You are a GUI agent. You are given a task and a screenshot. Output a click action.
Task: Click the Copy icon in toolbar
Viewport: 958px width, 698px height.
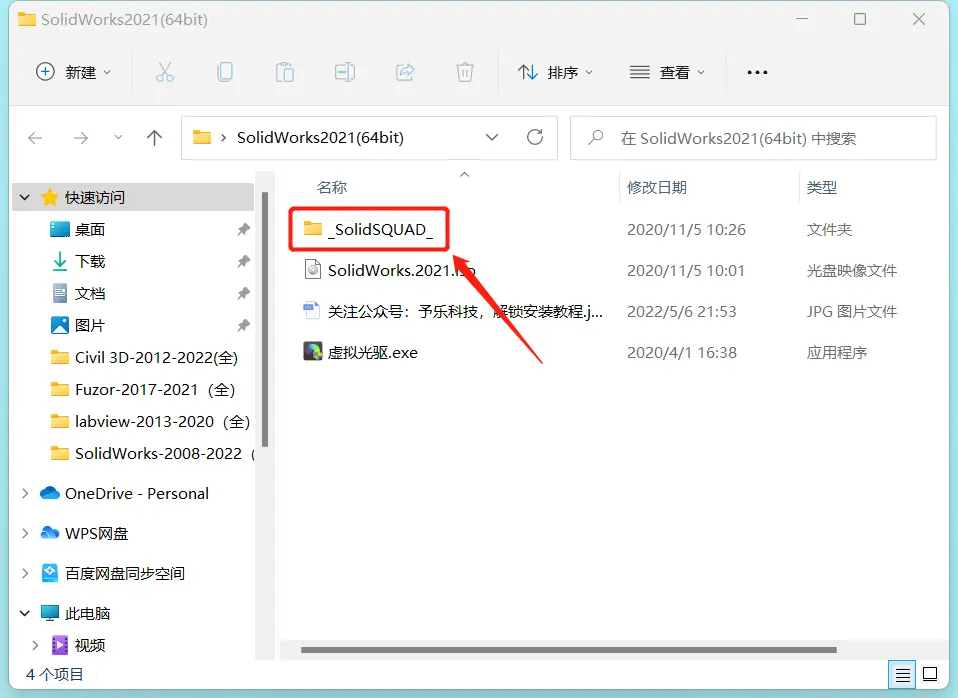point(225,72)
